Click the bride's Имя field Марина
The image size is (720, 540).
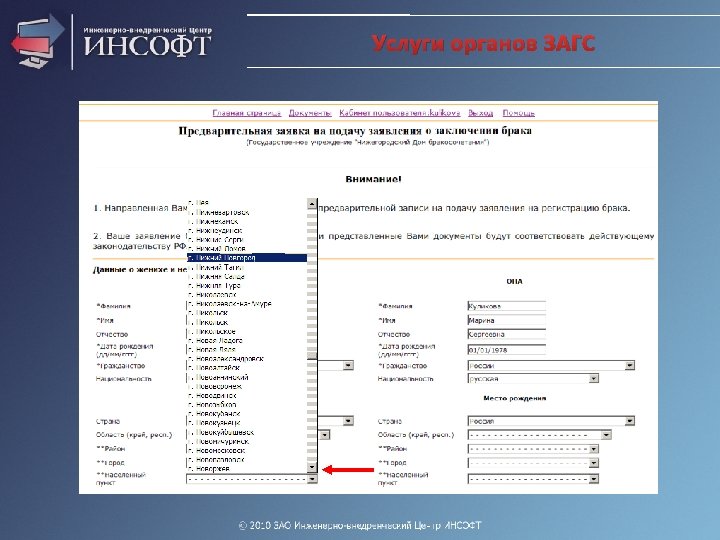tap(506, 320)
